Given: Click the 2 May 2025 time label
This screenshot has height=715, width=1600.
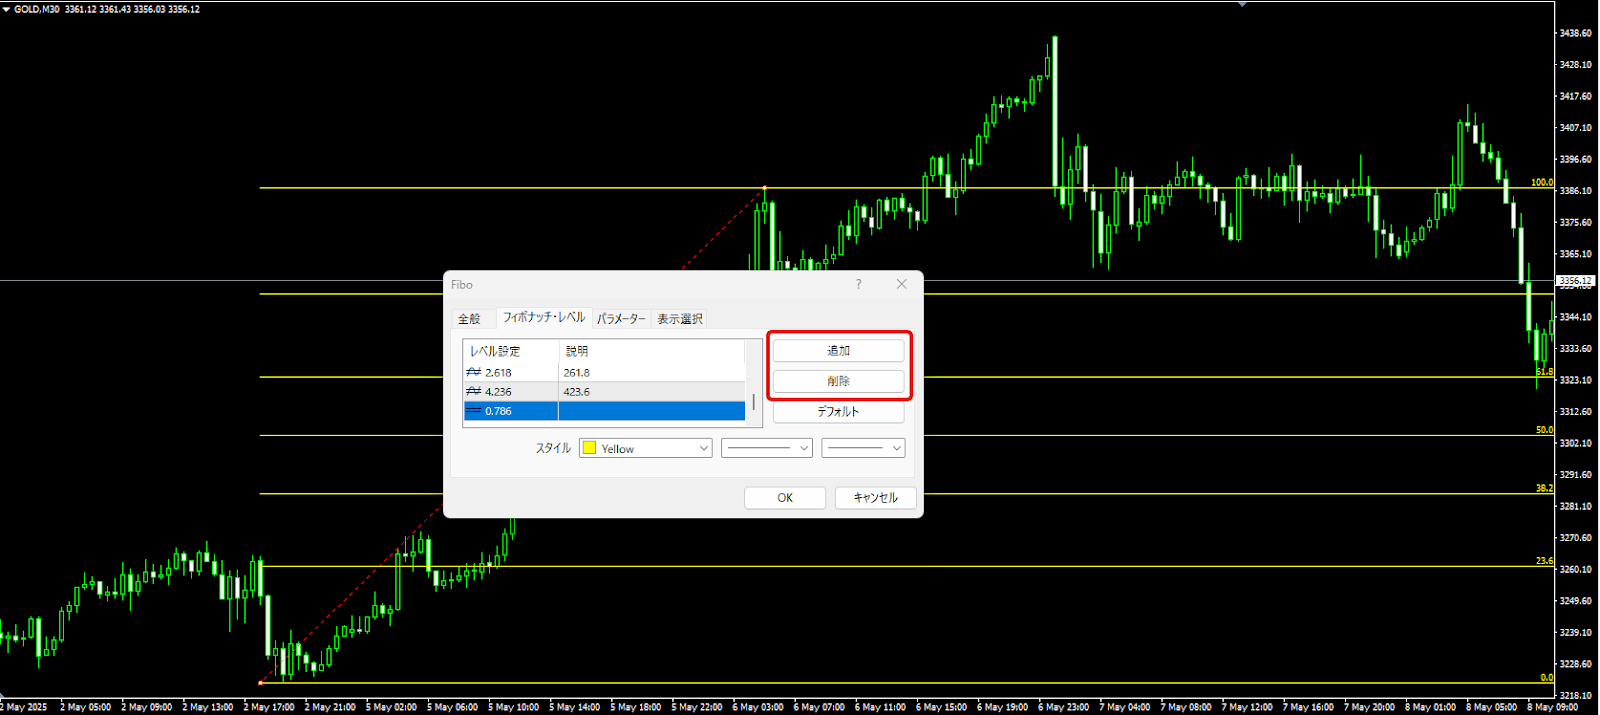Looking at the screenshot, I should click(x=24, y=707).
